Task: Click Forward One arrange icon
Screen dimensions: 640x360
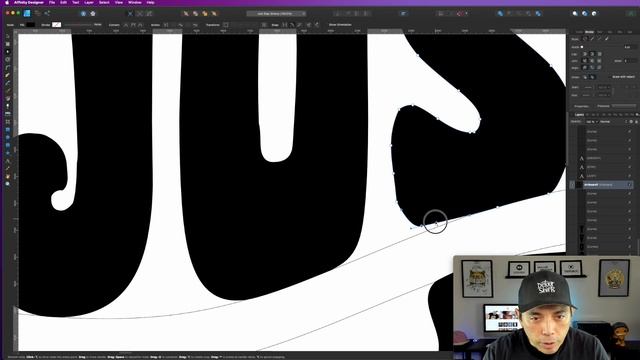Action: [204, 13]
